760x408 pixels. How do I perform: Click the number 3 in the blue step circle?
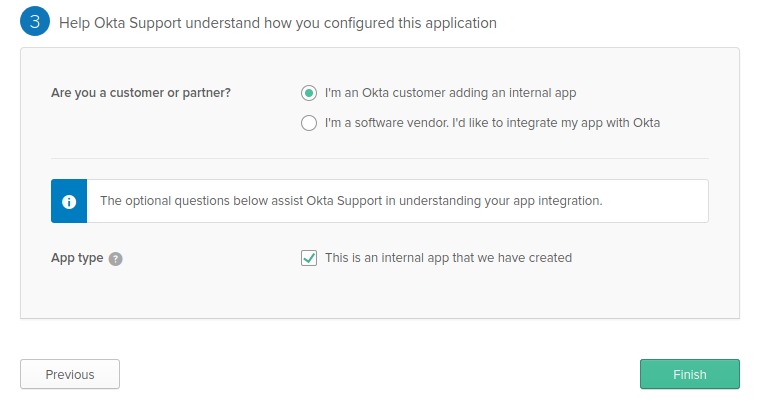[35, 21]
